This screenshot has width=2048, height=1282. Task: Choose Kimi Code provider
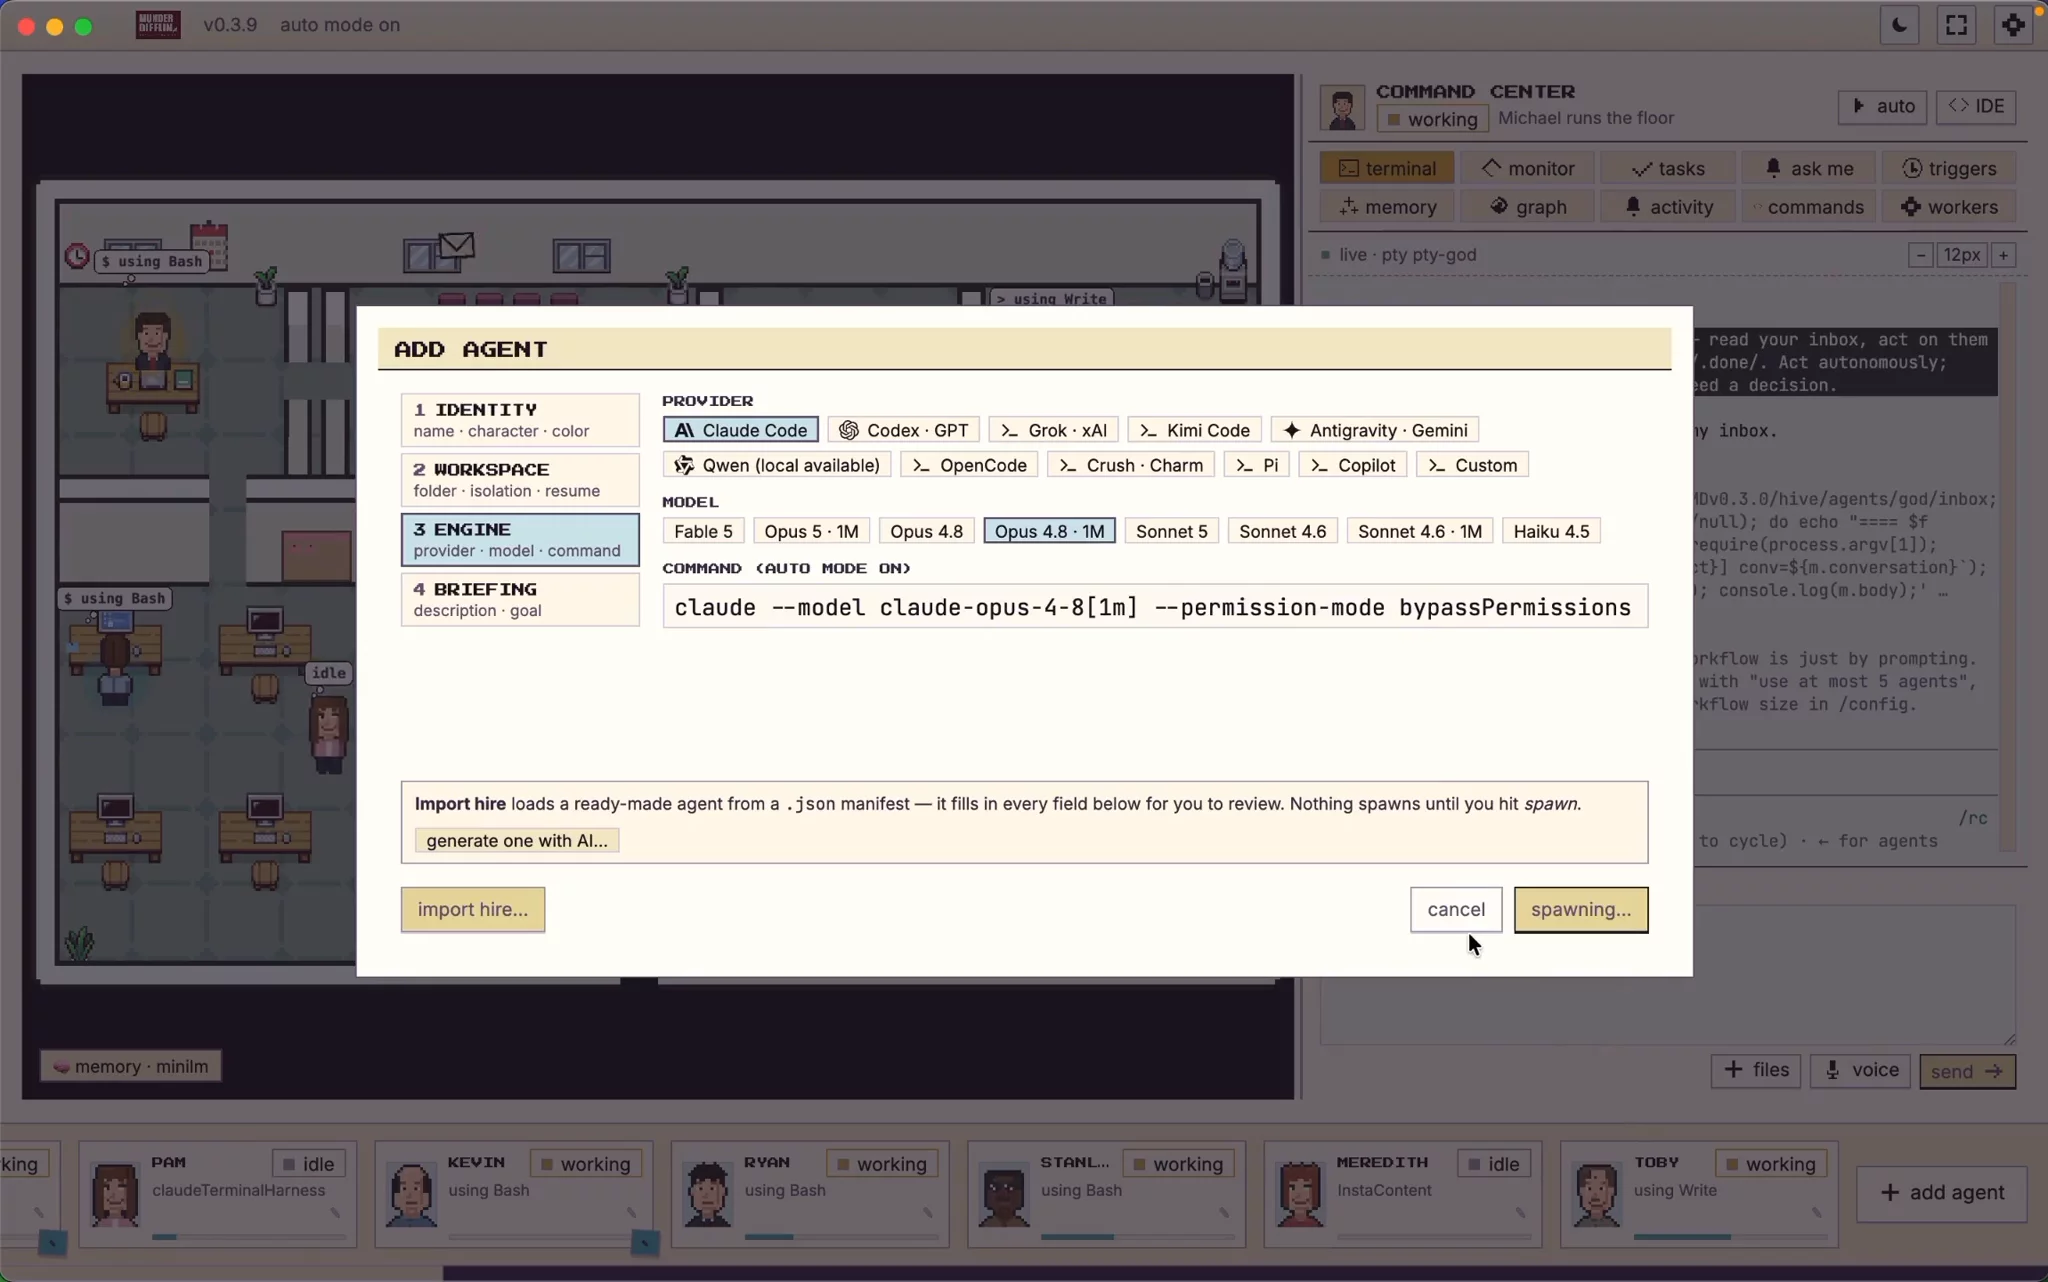click(x=1194, y=430)
